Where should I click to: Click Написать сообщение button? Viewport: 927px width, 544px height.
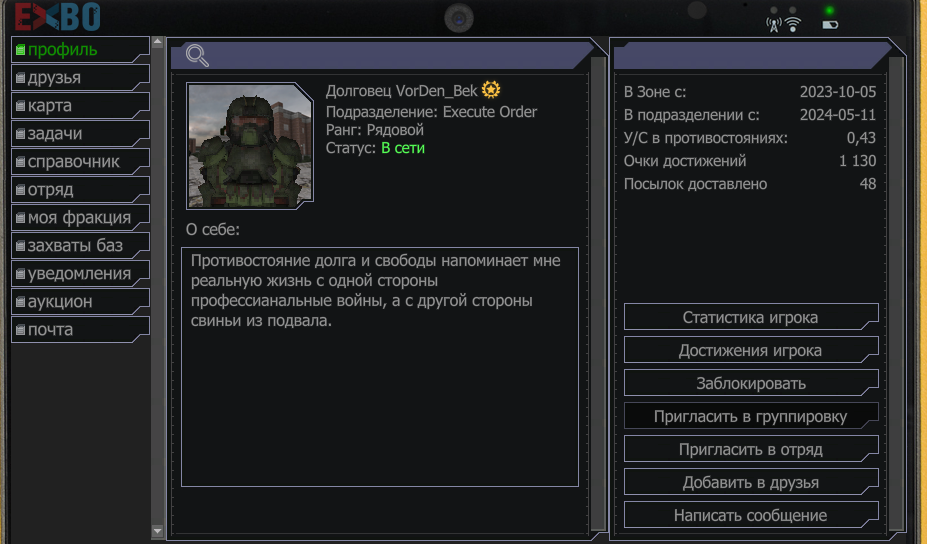tap(751, 516)
